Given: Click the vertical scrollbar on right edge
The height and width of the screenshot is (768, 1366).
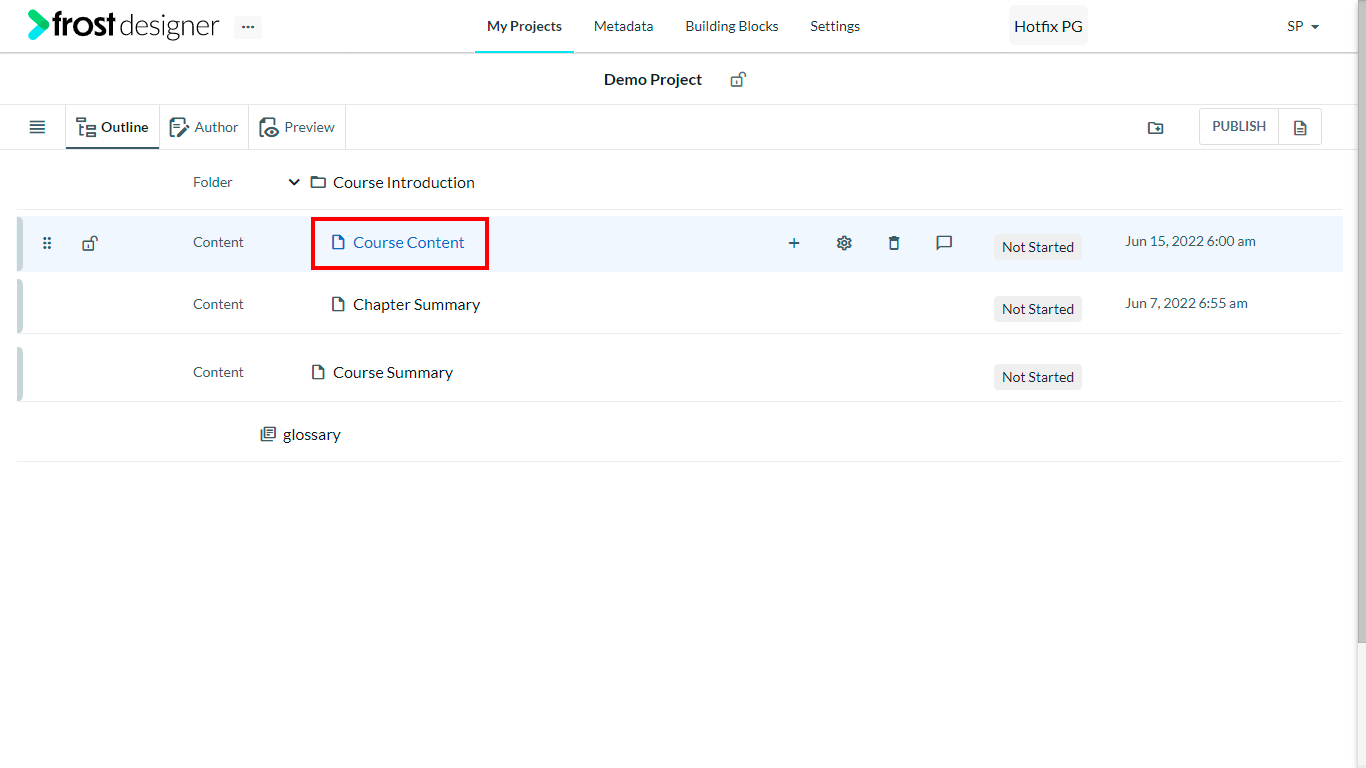Looking at the screenshot, I should tap(1361, 320).
